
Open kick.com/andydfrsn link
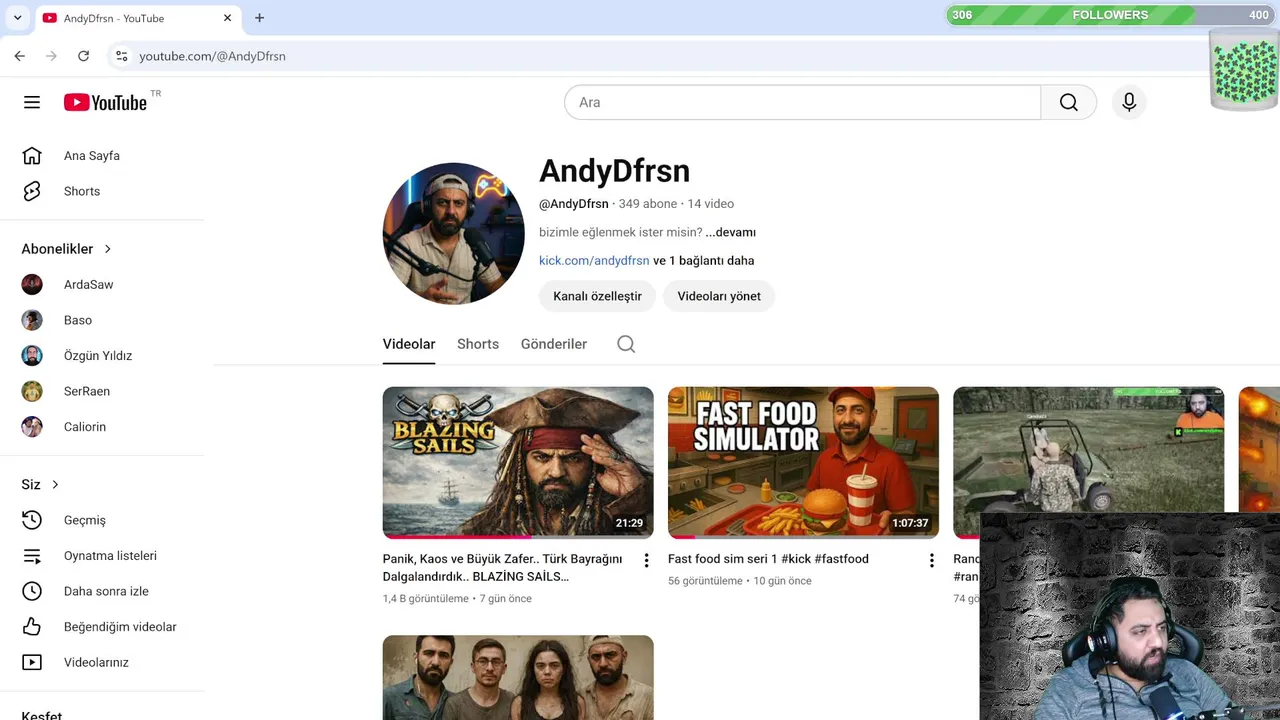tap(594, 261)
